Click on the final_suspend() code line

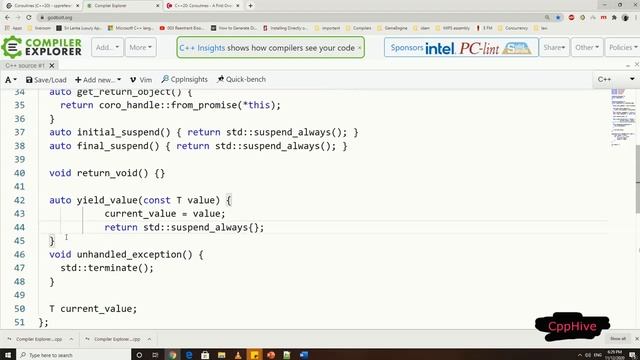pos(198,146)
